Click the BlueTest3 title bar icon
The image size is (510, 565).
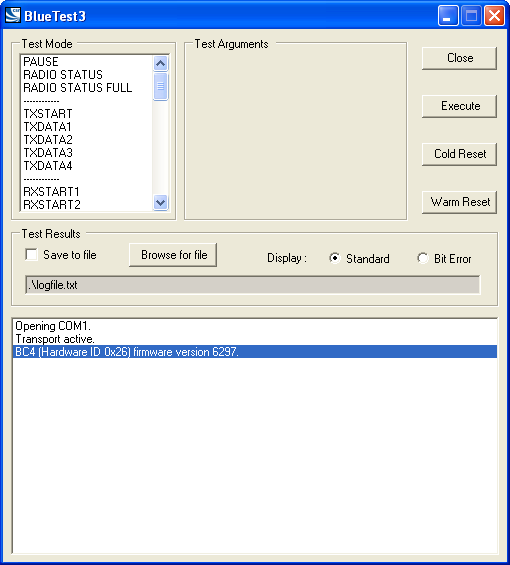point(13,15)
